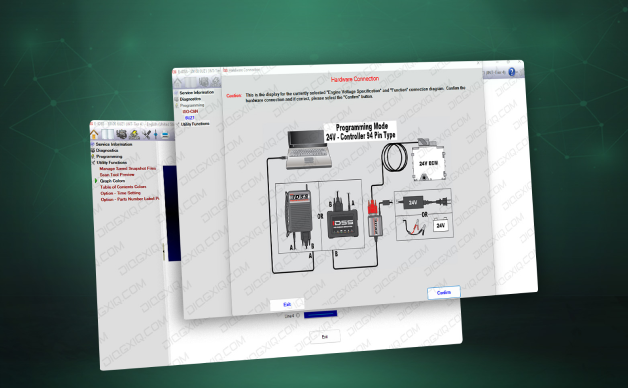Open Manage Saved Snapshot Files
This screenshot has height=388, width=628.
(x=128, y=169)
